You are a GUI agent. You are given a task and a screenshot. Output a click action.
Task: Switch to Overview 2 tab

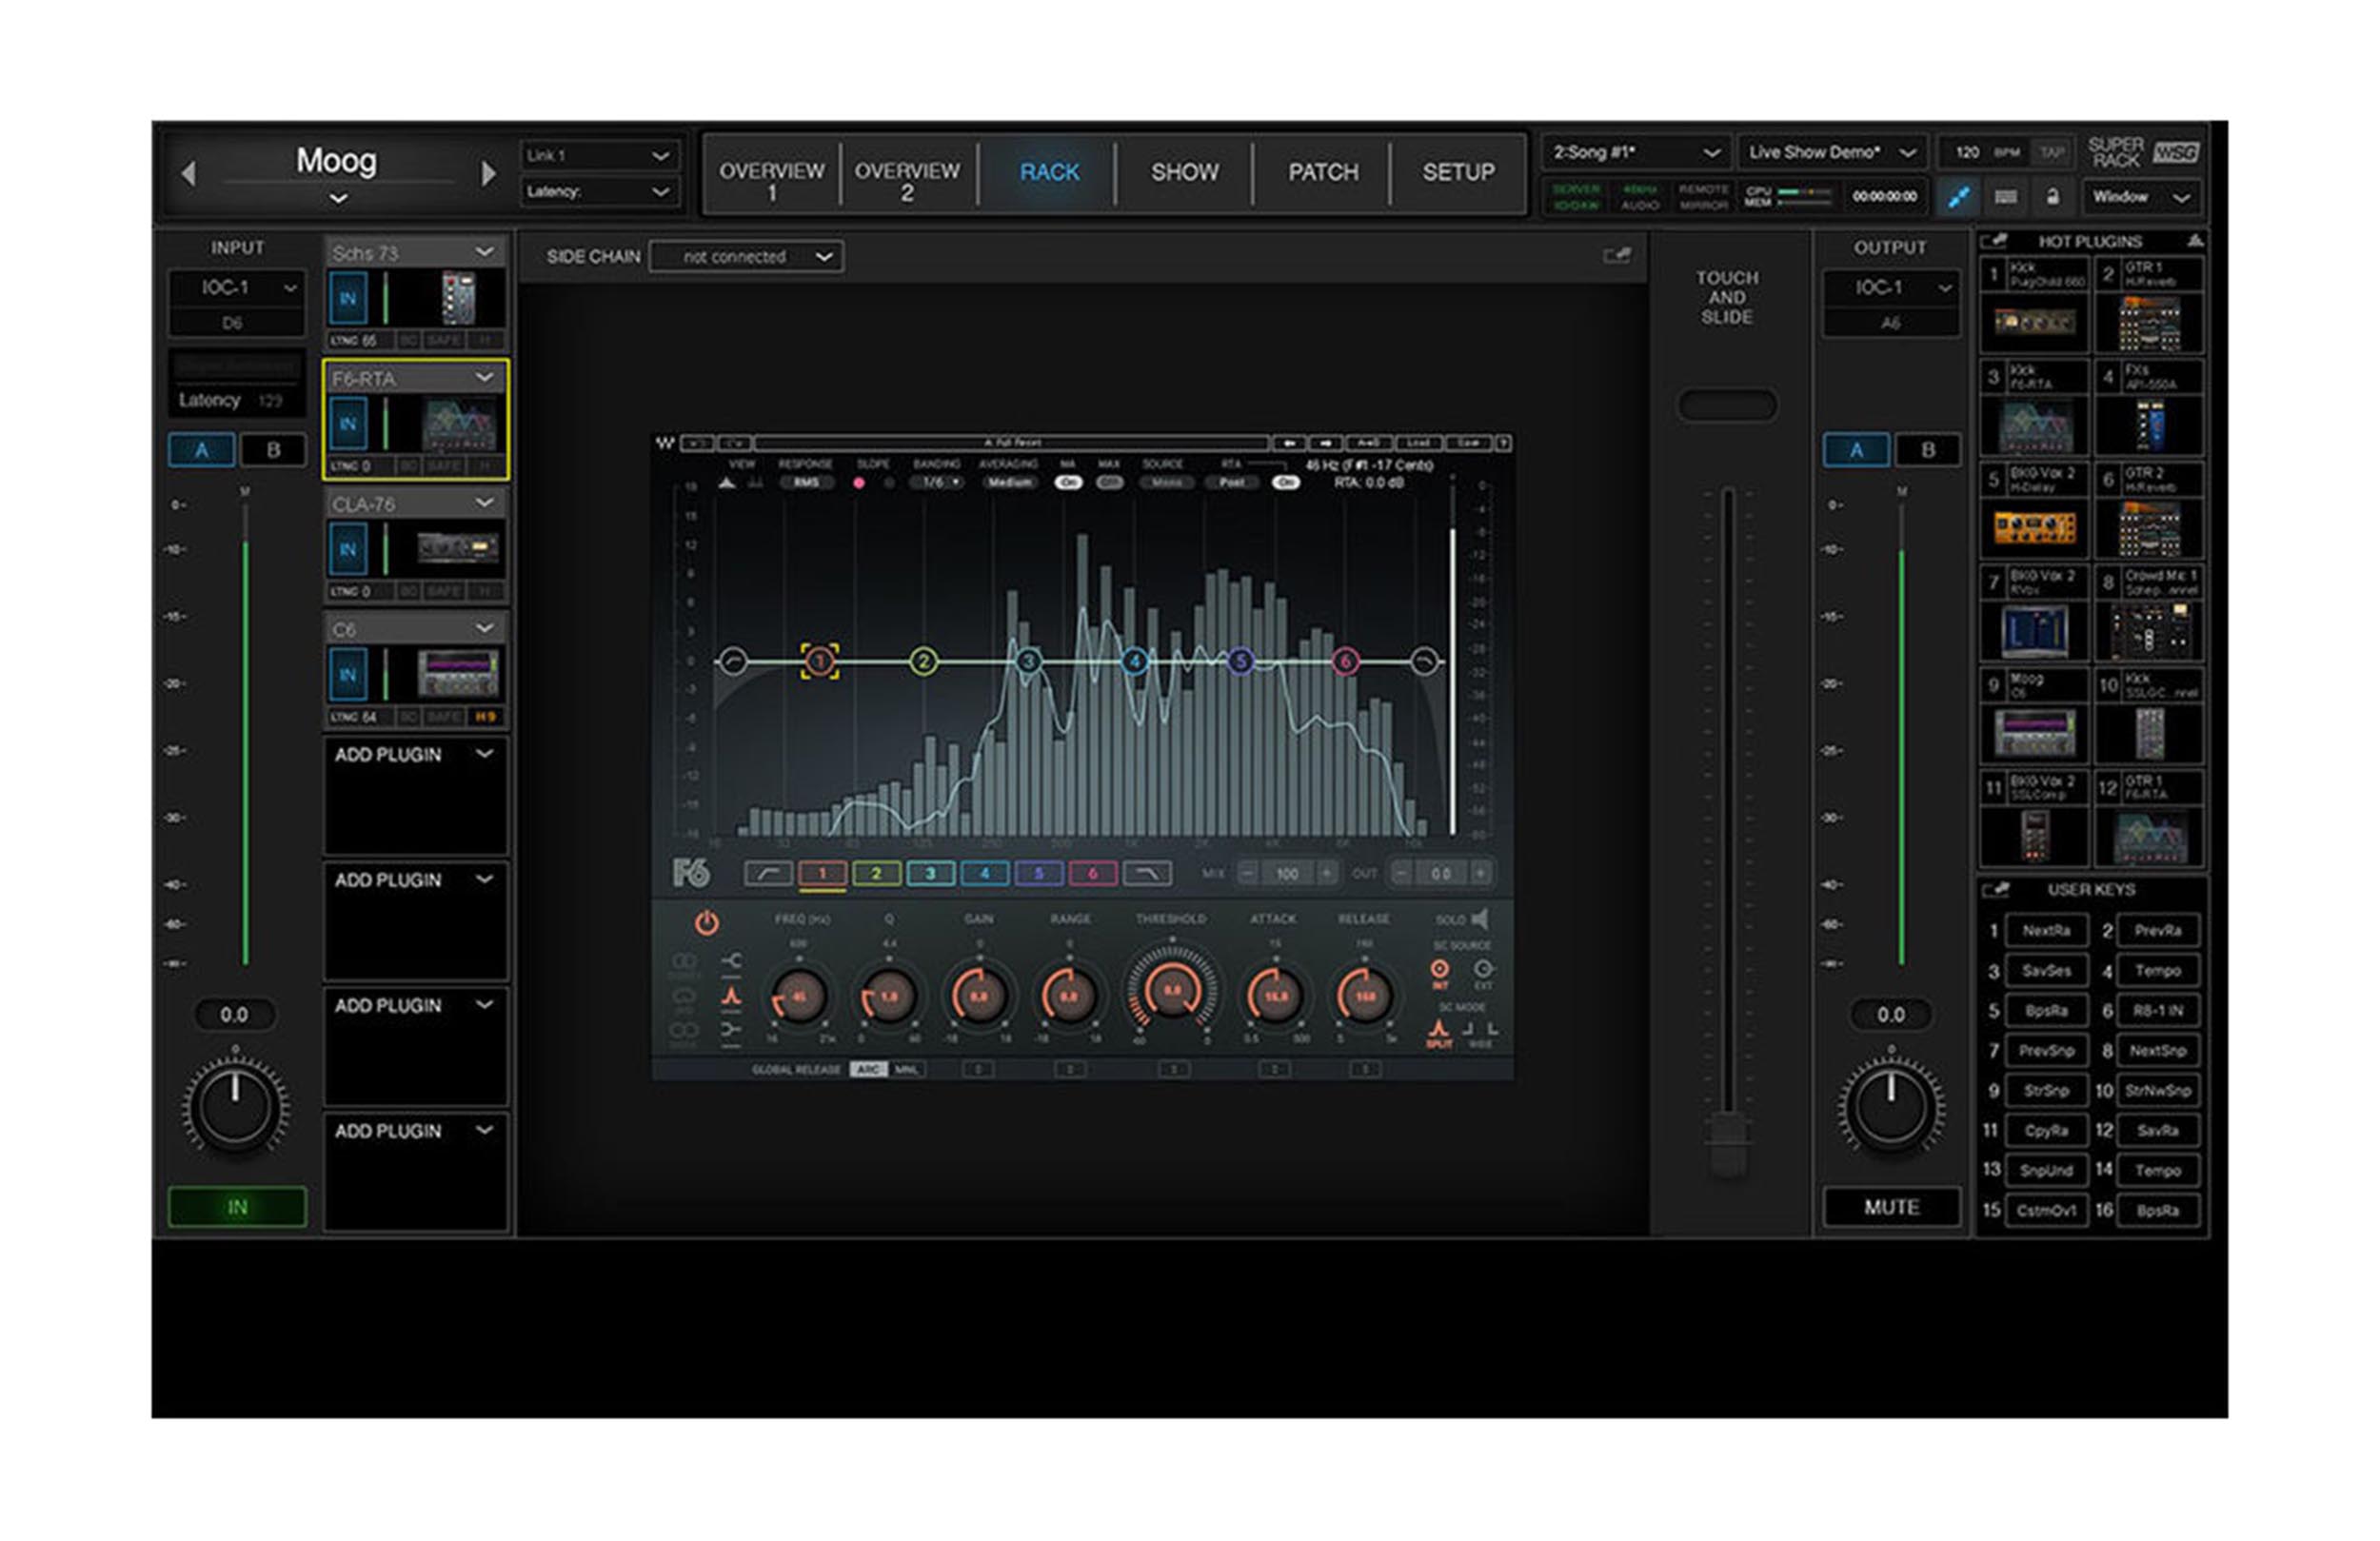[x=907, y=174]
